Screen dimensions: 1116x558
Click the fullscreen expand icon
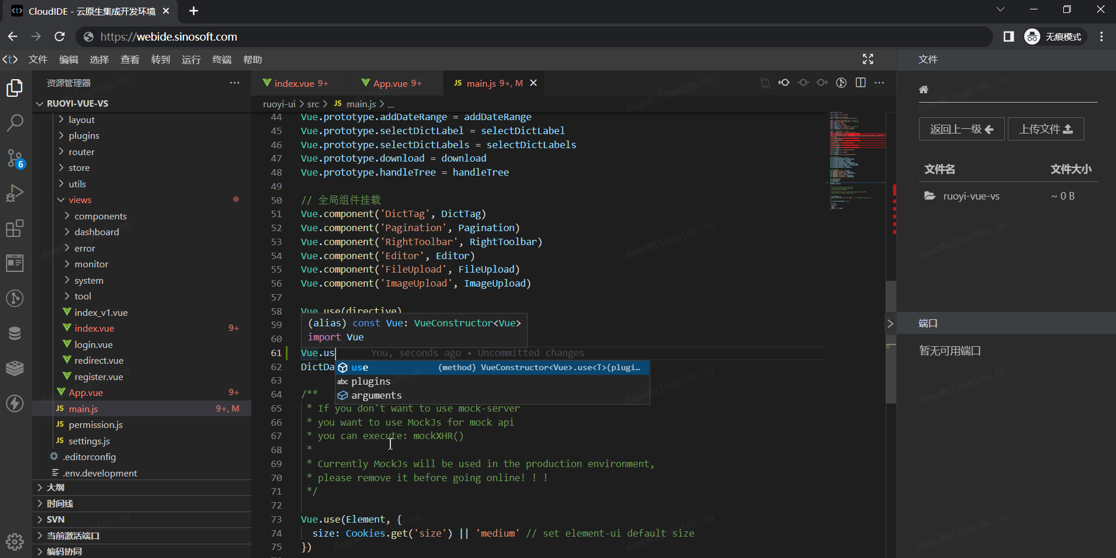point(868,60)
